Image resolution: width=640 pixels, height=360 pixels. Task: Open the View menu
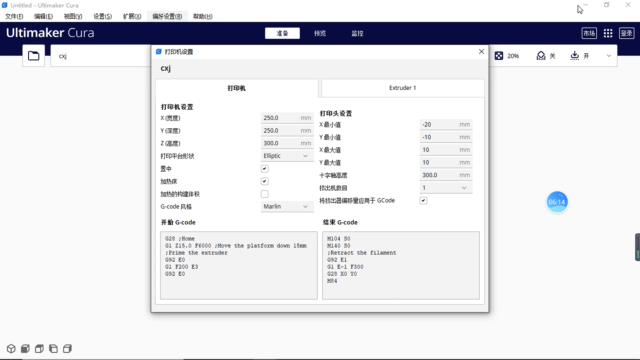click(x=73, y=16)
